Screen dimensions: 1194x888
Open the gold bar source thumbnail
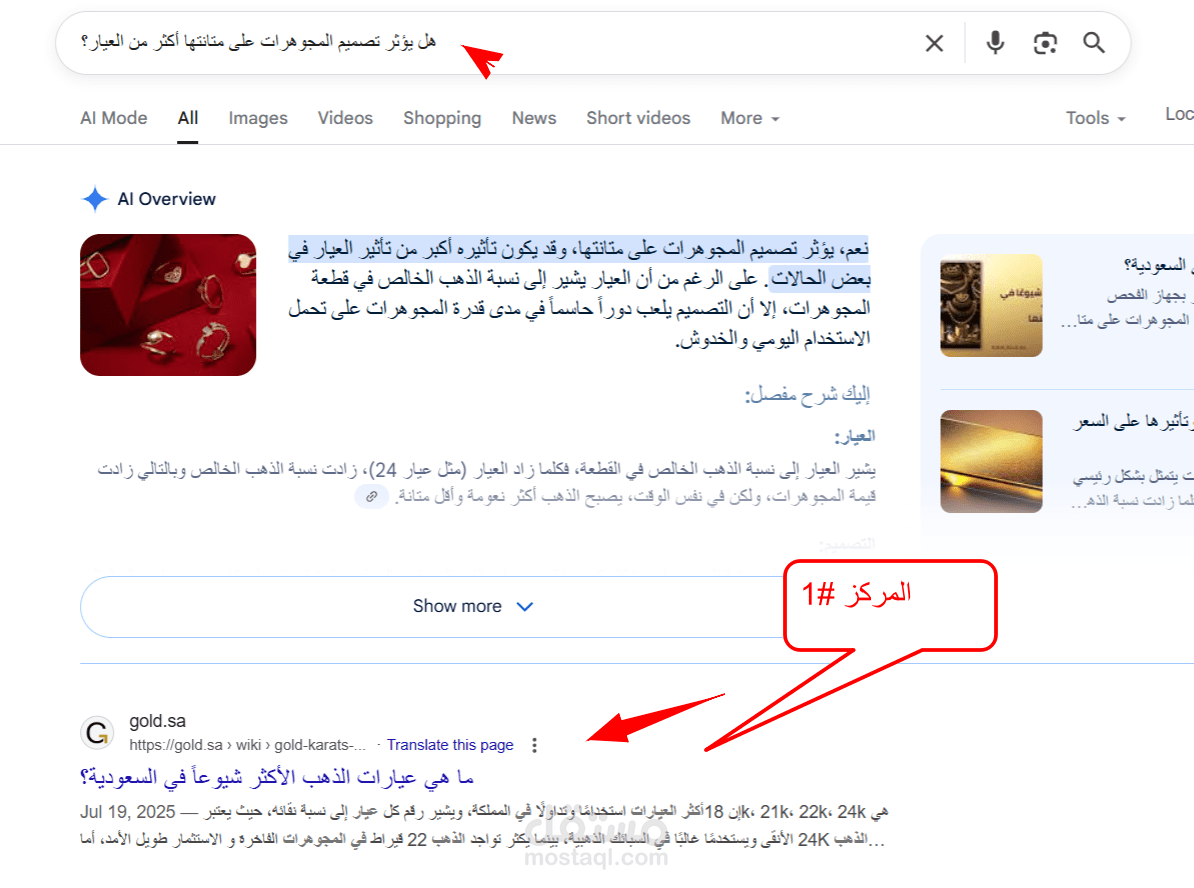coord(991,462)
